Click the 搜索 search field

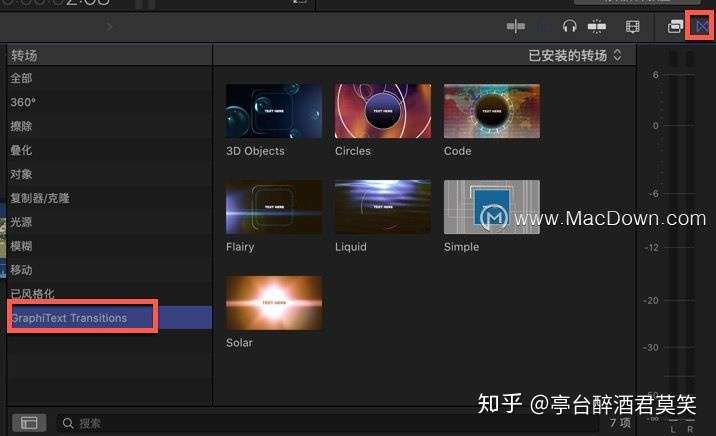click(x=326, y=423)
